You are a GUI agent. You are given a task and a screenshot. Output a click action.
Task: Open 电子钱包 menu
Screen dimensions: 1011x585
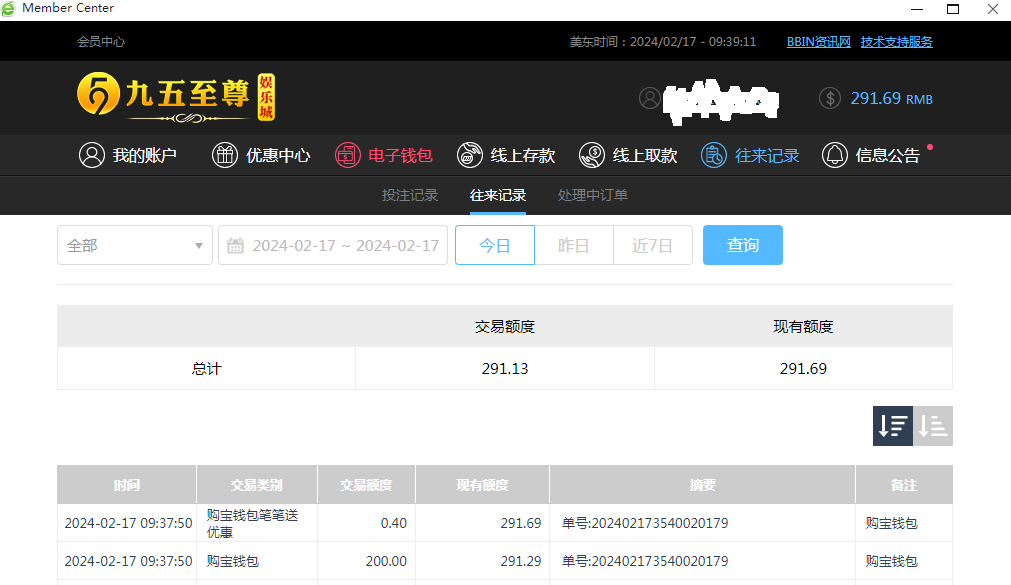click(384, 155)
